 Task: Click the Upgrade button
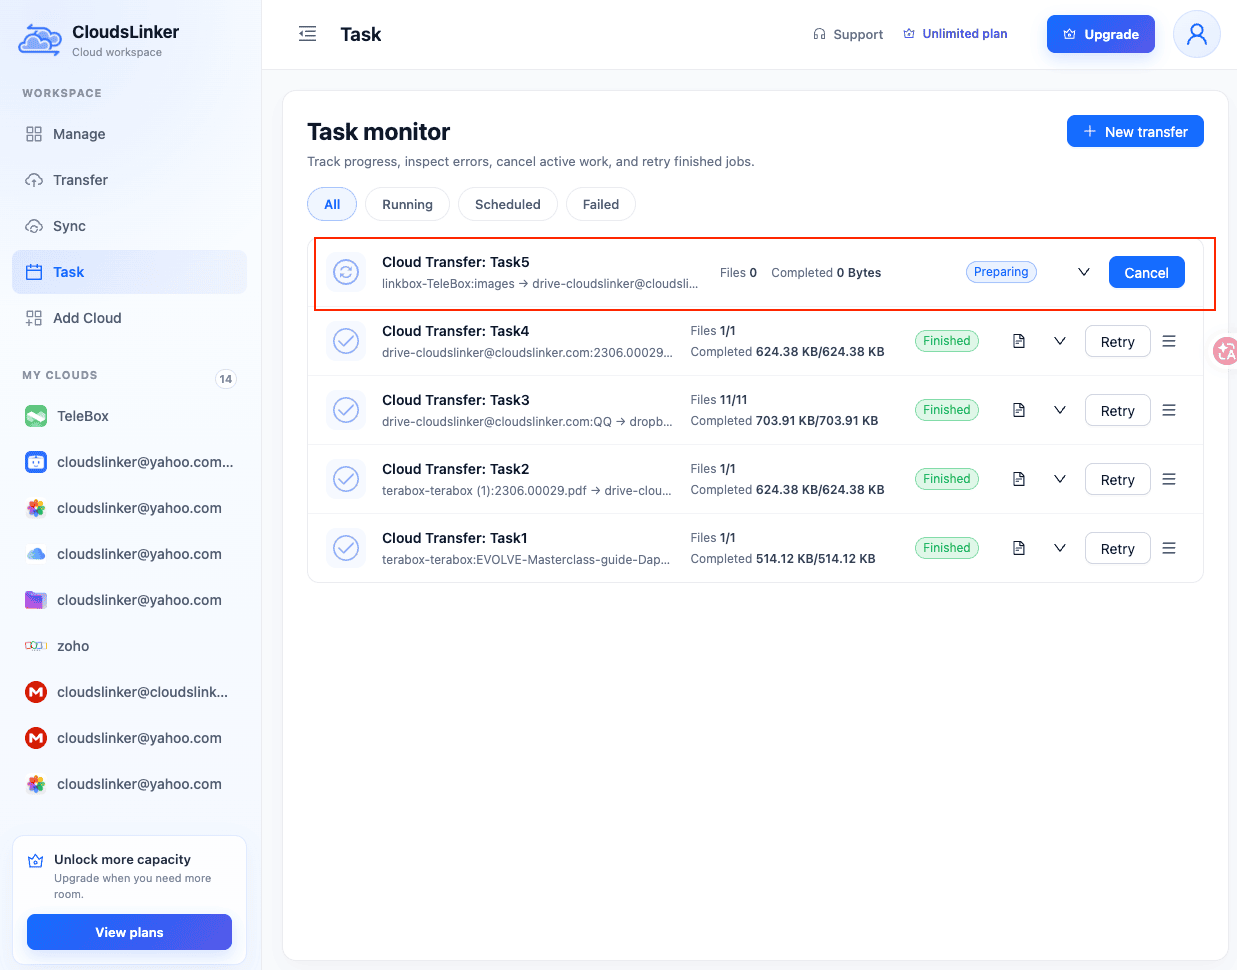(x=1101, y=34)
